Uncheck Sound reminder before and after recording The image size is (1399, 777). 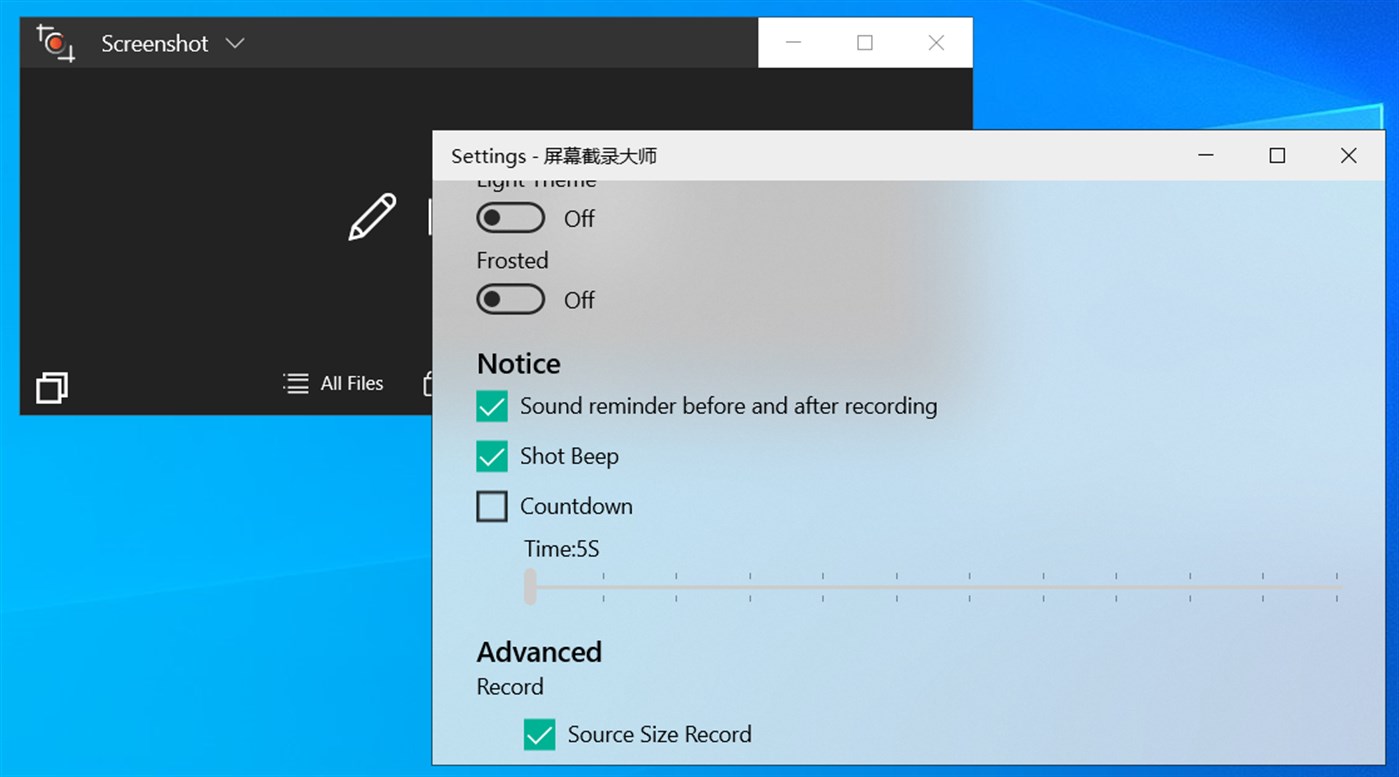(x=491, y=406)
